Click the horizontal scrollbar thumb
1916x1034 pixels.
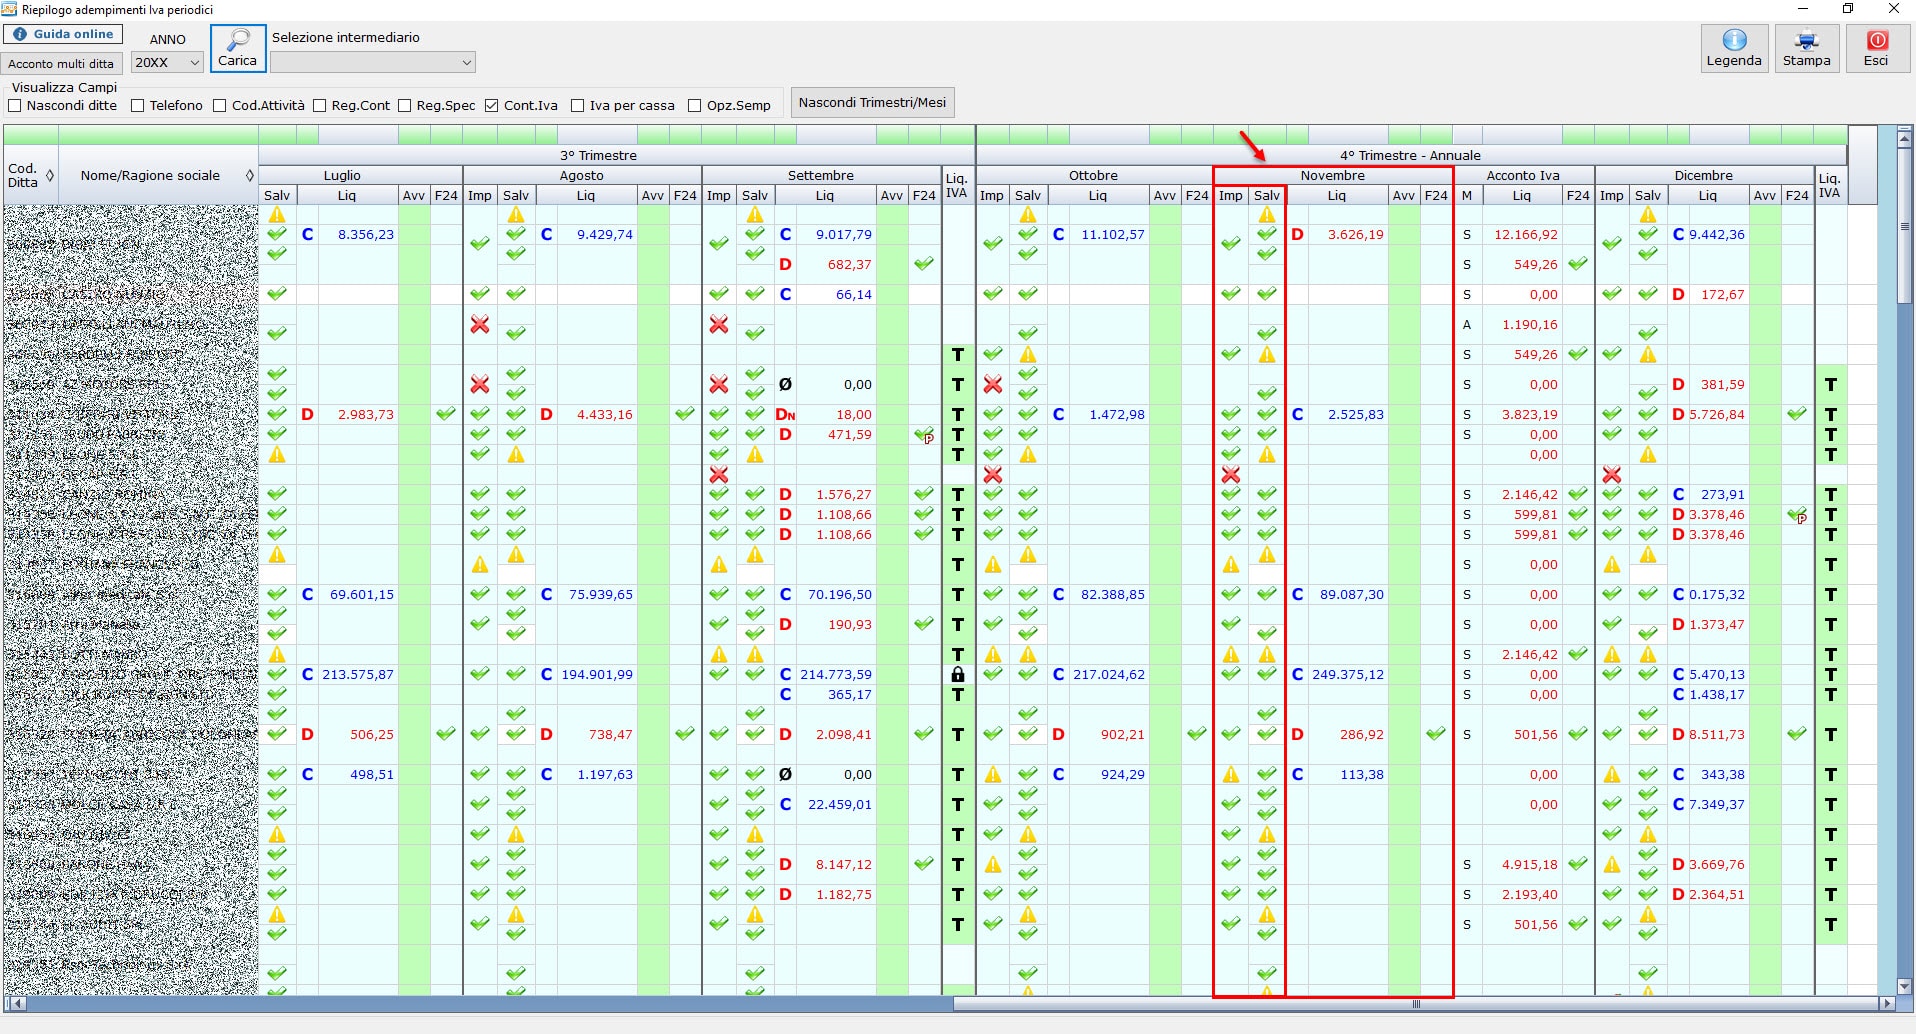click(1415, 1004)
